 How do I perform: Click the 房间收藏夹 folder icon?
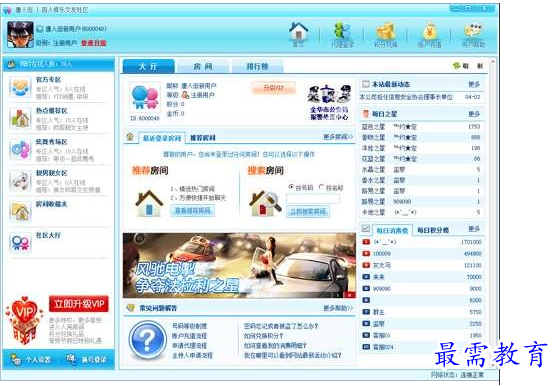click(20, 212)
